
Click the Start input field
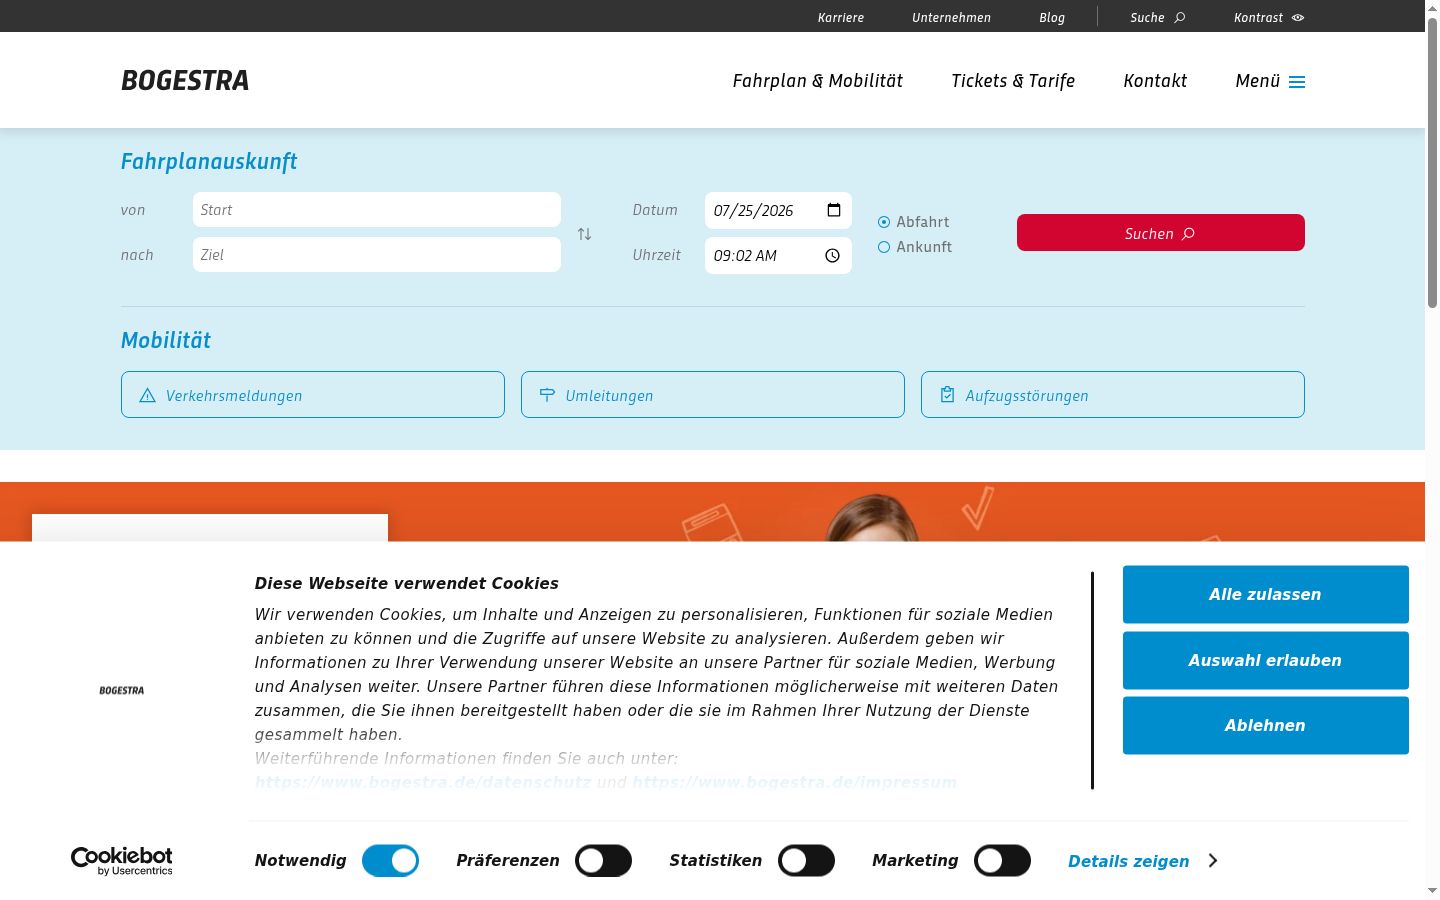click(377, 210)
